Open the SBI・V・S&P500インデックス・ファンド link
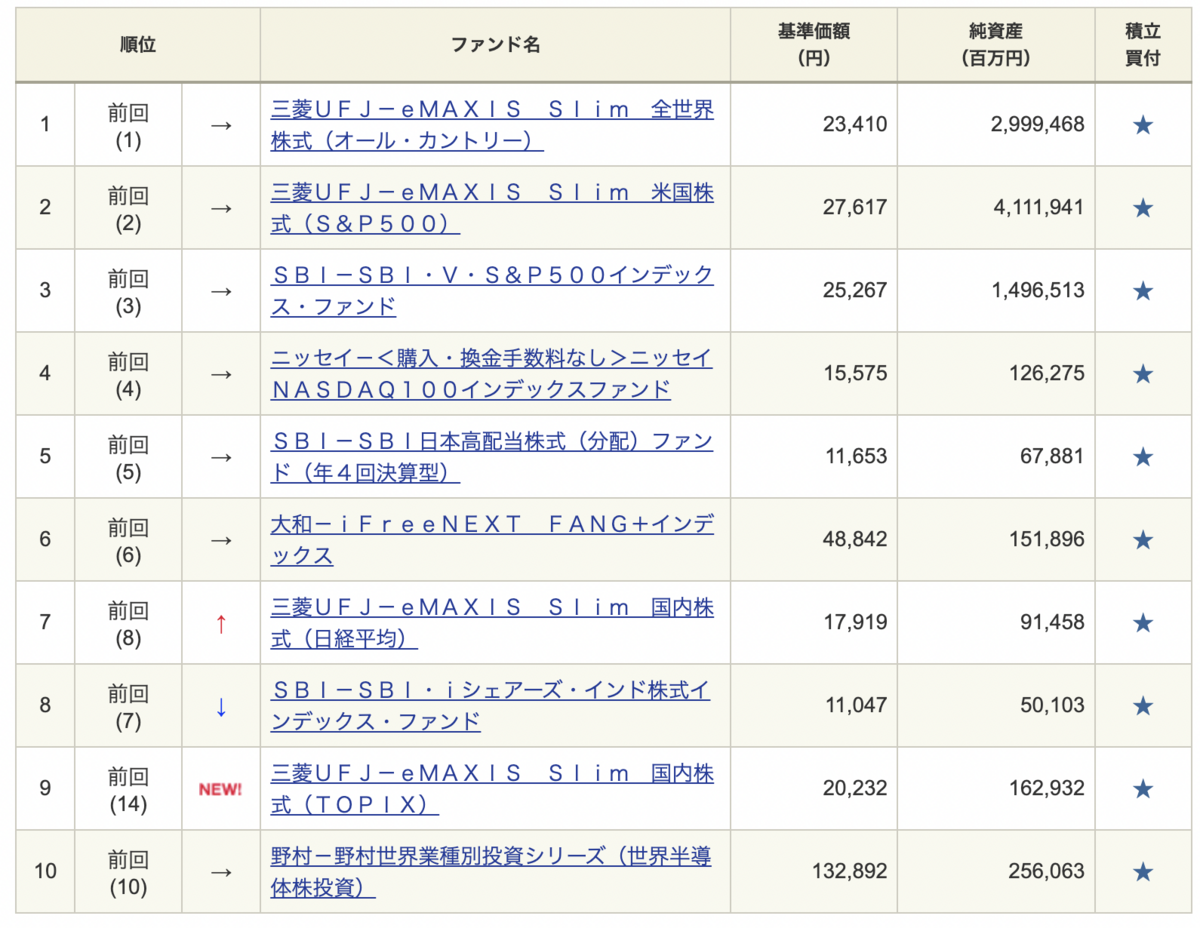The height and width of the screenshot is (928, 1200). pyautogui.click(x=492, y=291)
